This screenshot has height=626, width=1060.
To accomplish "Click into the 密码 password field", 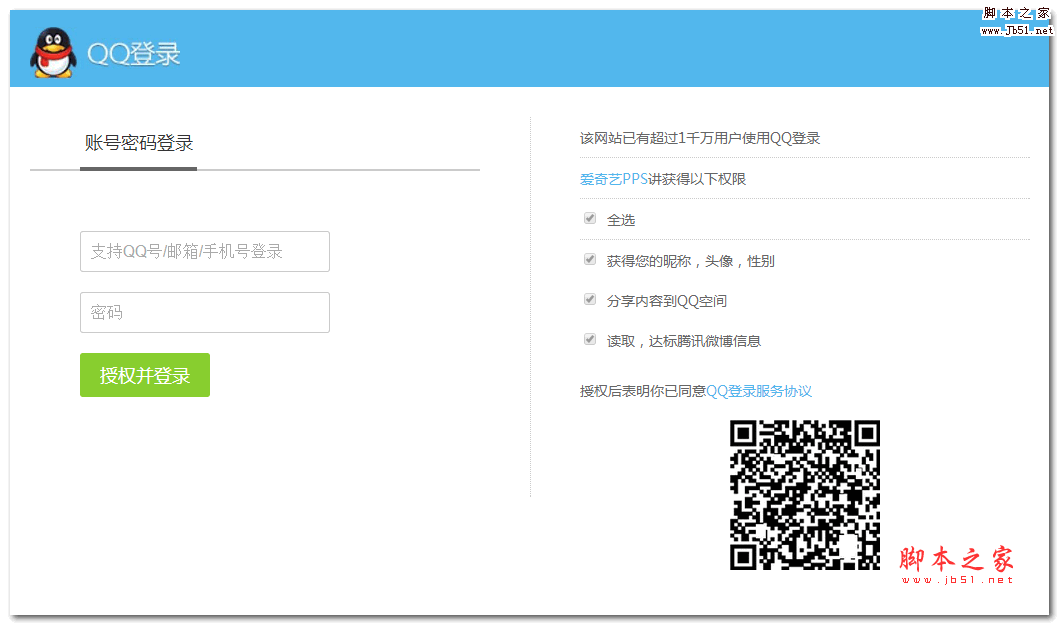I will click(x=205, y=312).
